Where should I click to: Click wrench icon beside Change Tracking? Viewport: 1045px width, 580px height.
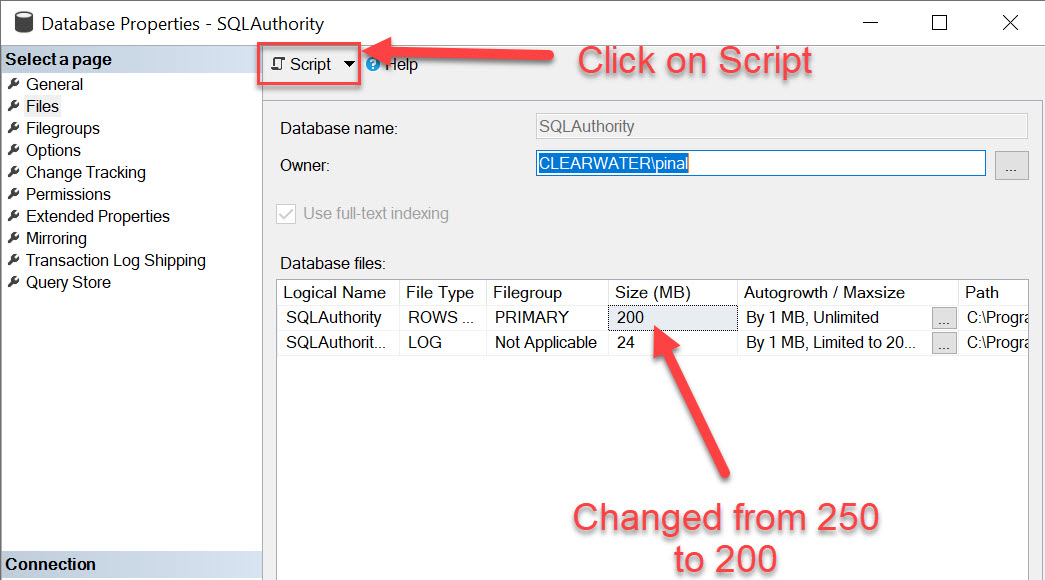pos(13,172)
